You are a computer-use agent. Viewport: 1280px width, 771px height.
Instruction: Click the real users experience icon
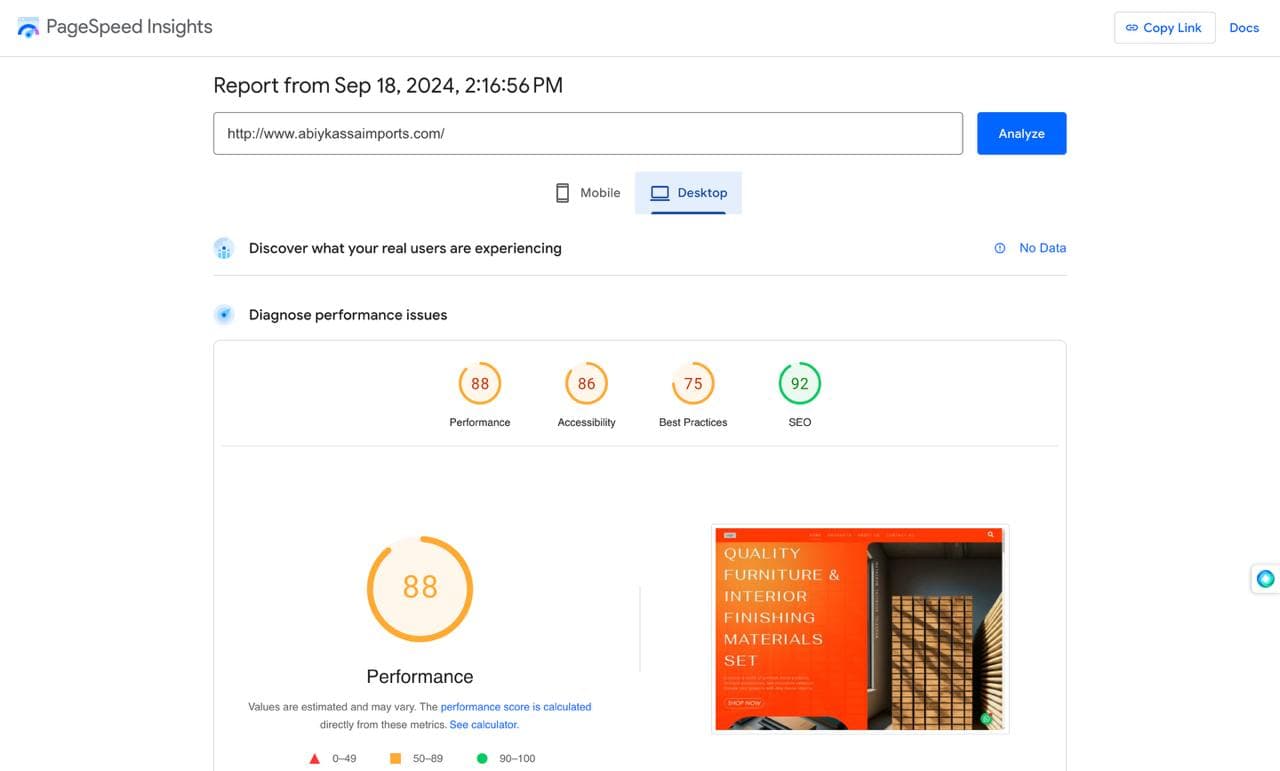tap(224, 249)
